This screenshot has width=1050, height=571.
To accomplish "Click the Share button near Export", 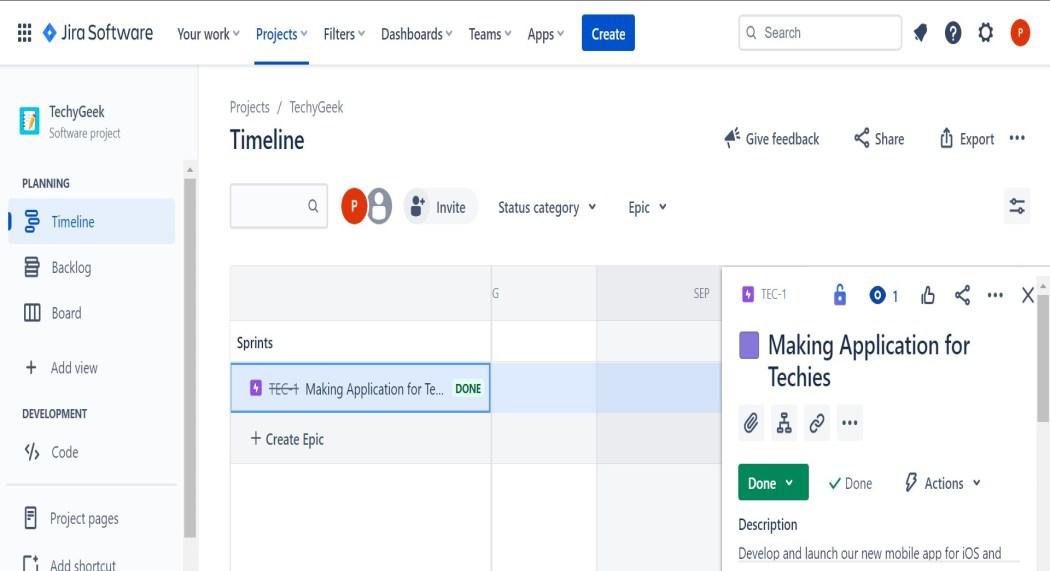I will (879, 139).
